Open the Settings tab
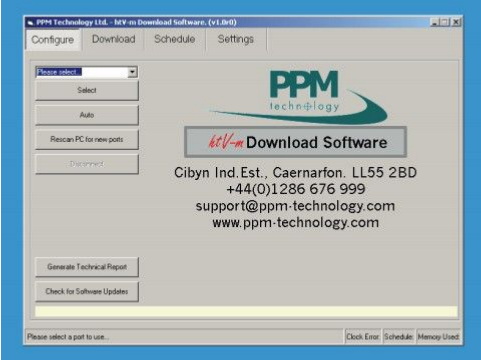This screenshot has width=481, height=361. (x=236, y=39)
